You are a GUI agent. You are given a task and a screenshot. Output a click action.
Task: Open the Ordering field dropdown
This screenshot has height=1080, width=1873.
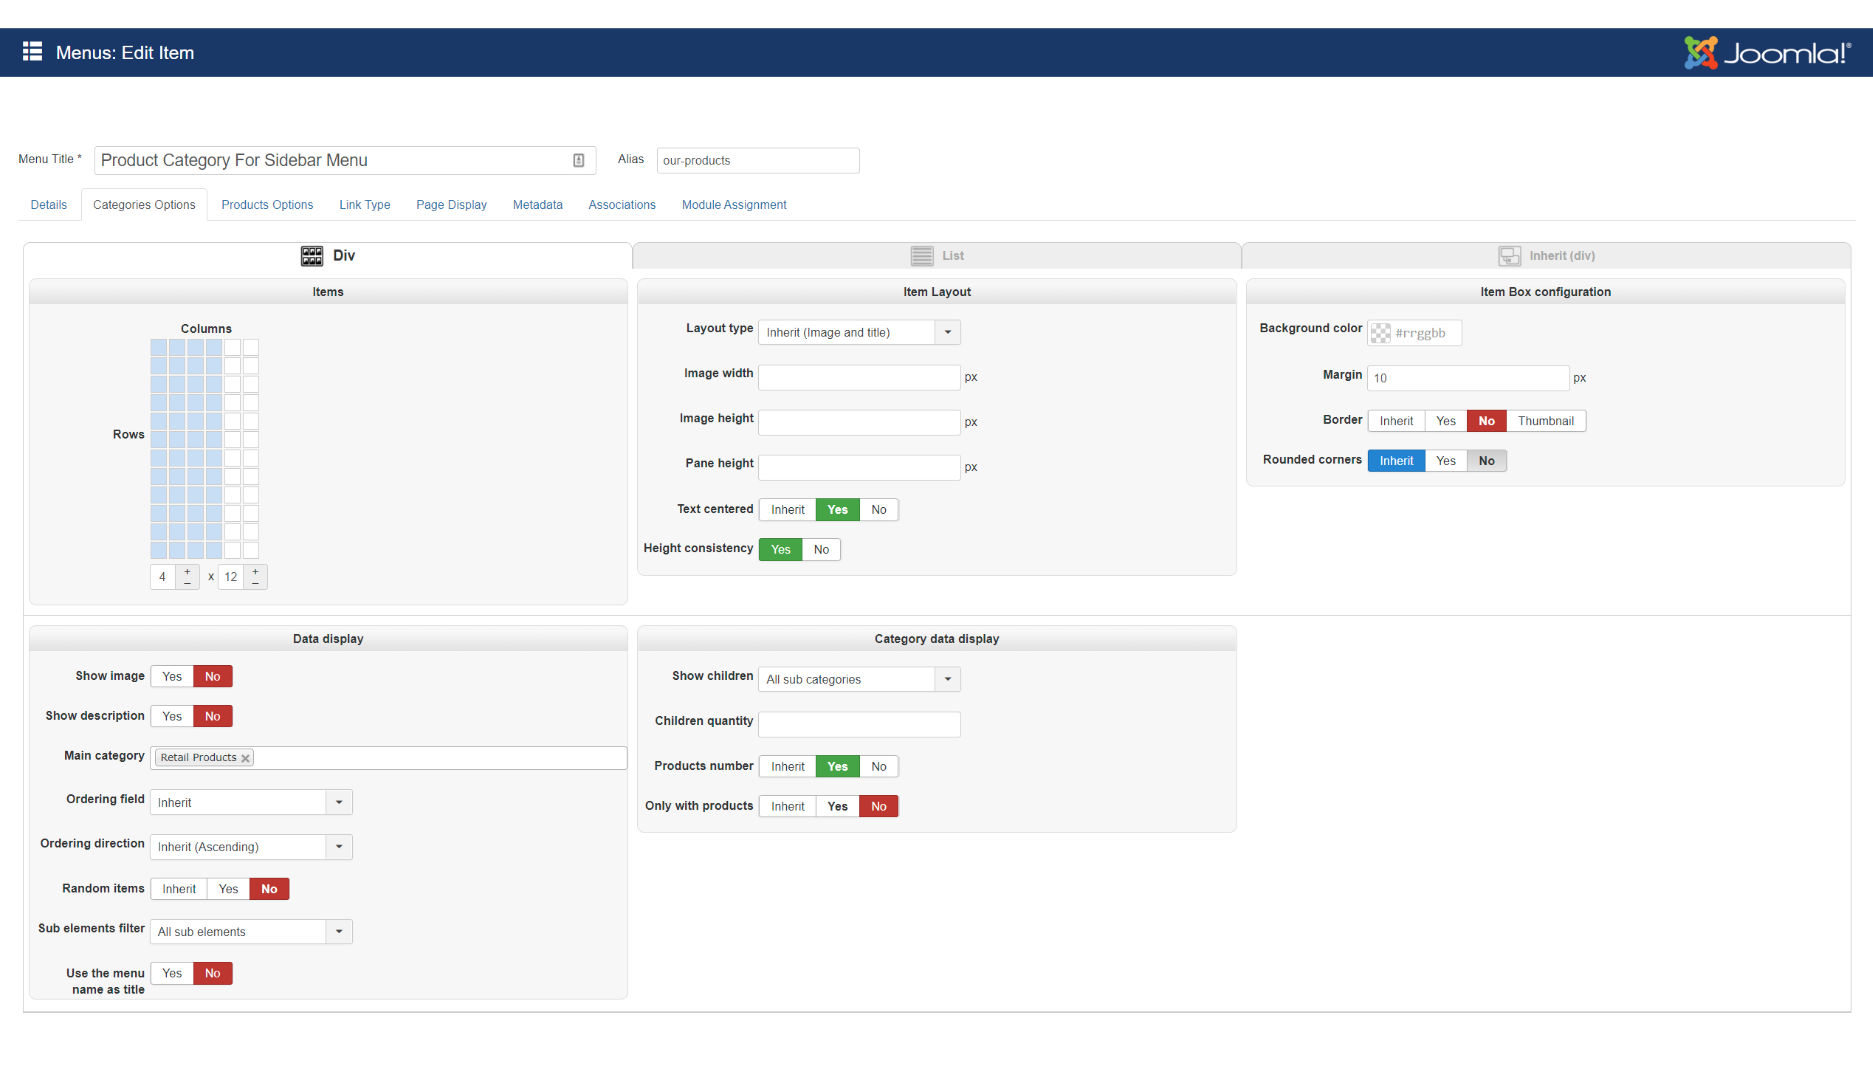[x=251, y=802]
